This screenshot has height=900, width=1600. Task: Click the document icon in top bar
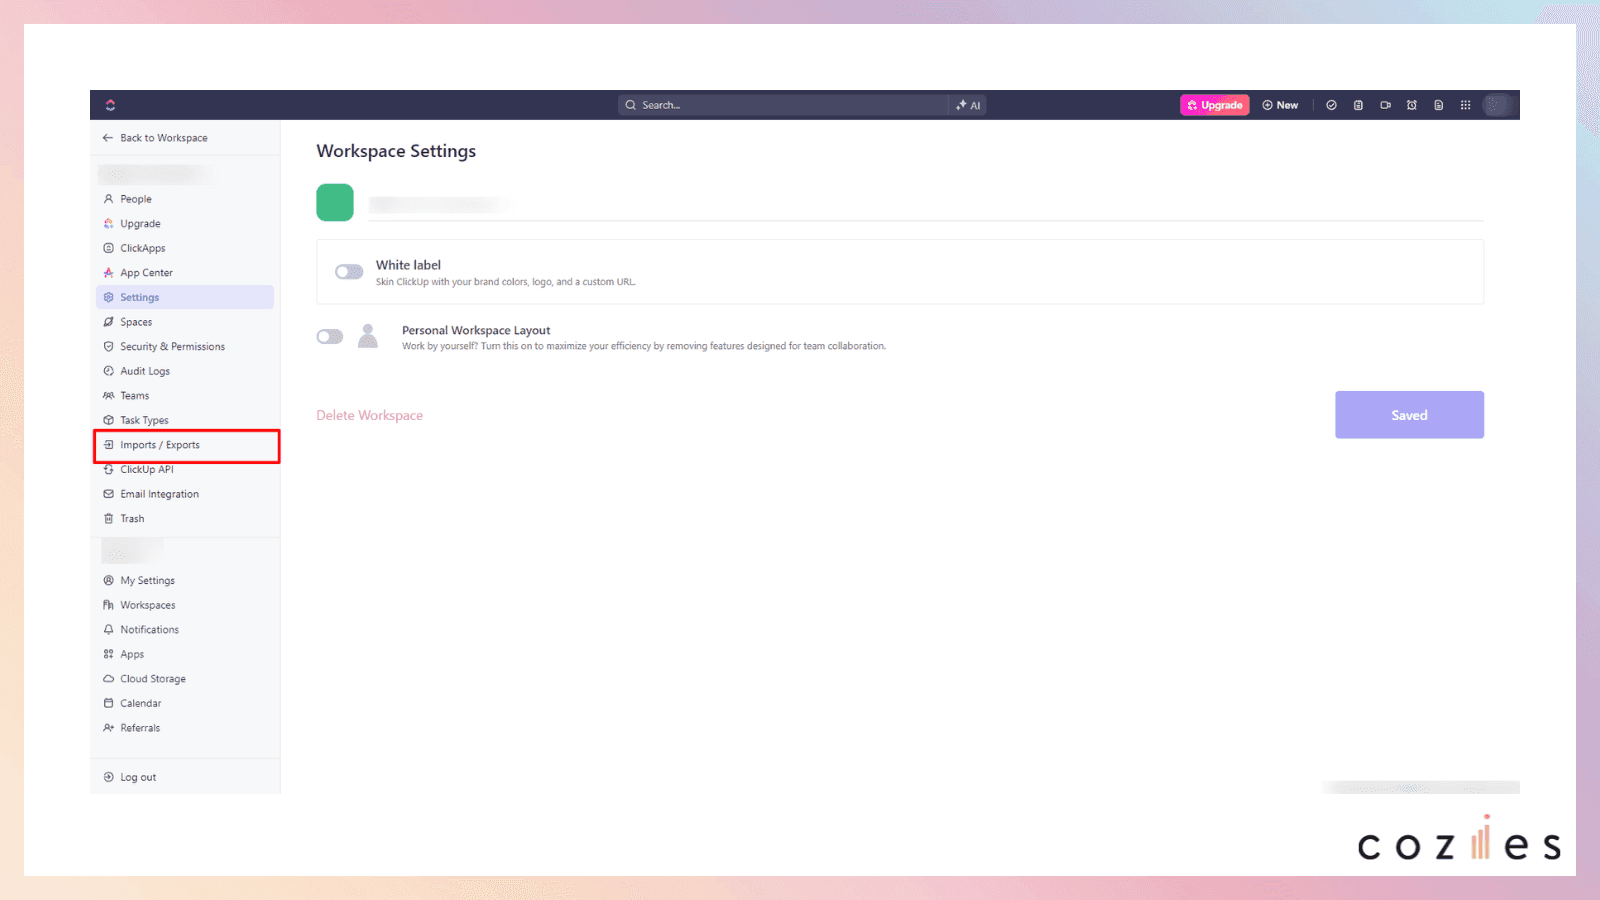point(1439,105)
